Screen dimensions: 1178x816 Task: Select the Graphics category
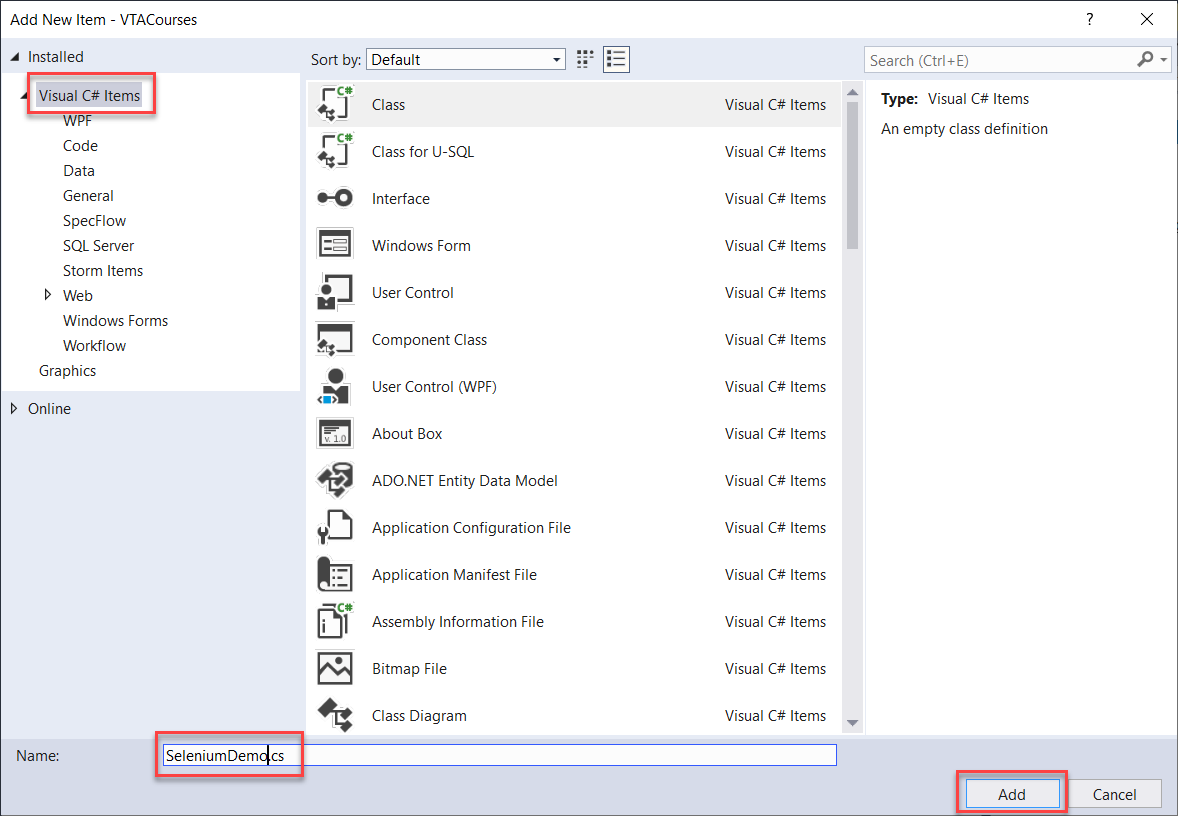tap(68, 370)
